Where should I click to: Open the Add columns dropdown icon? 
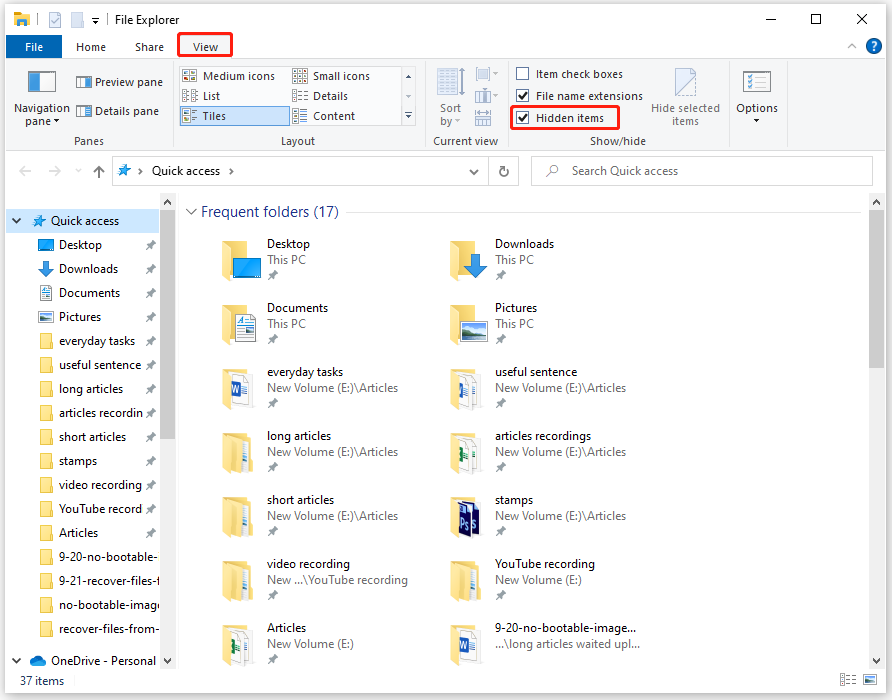click(486, 96)
